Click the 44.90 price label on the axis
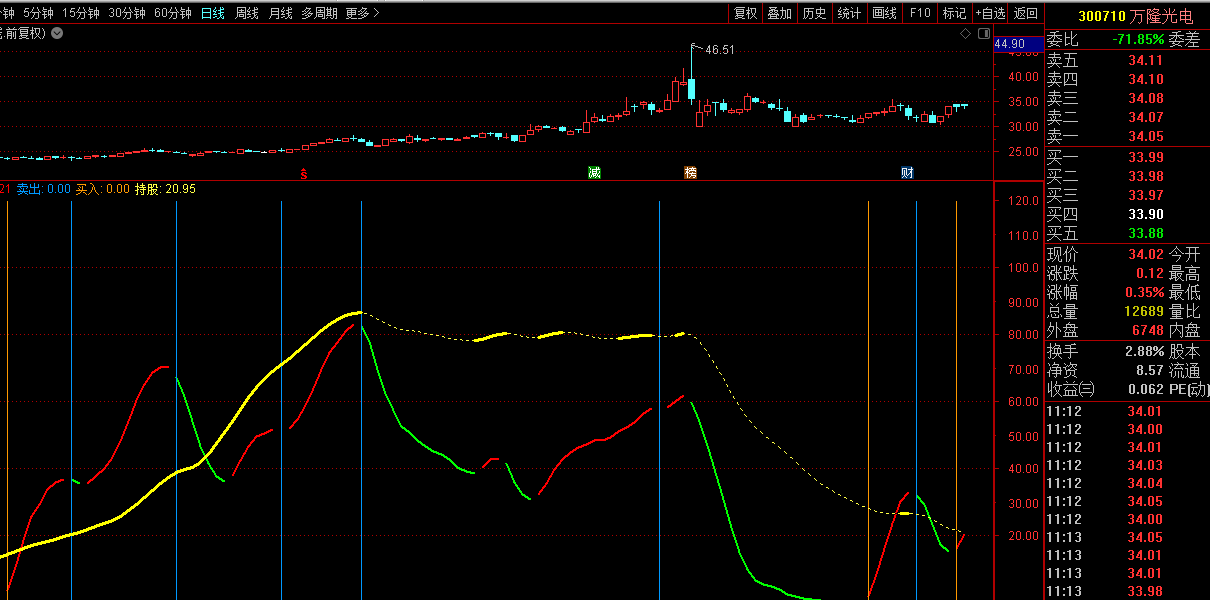The height and width of the screenshot is (600, 1210). (x=1009, y=44)
